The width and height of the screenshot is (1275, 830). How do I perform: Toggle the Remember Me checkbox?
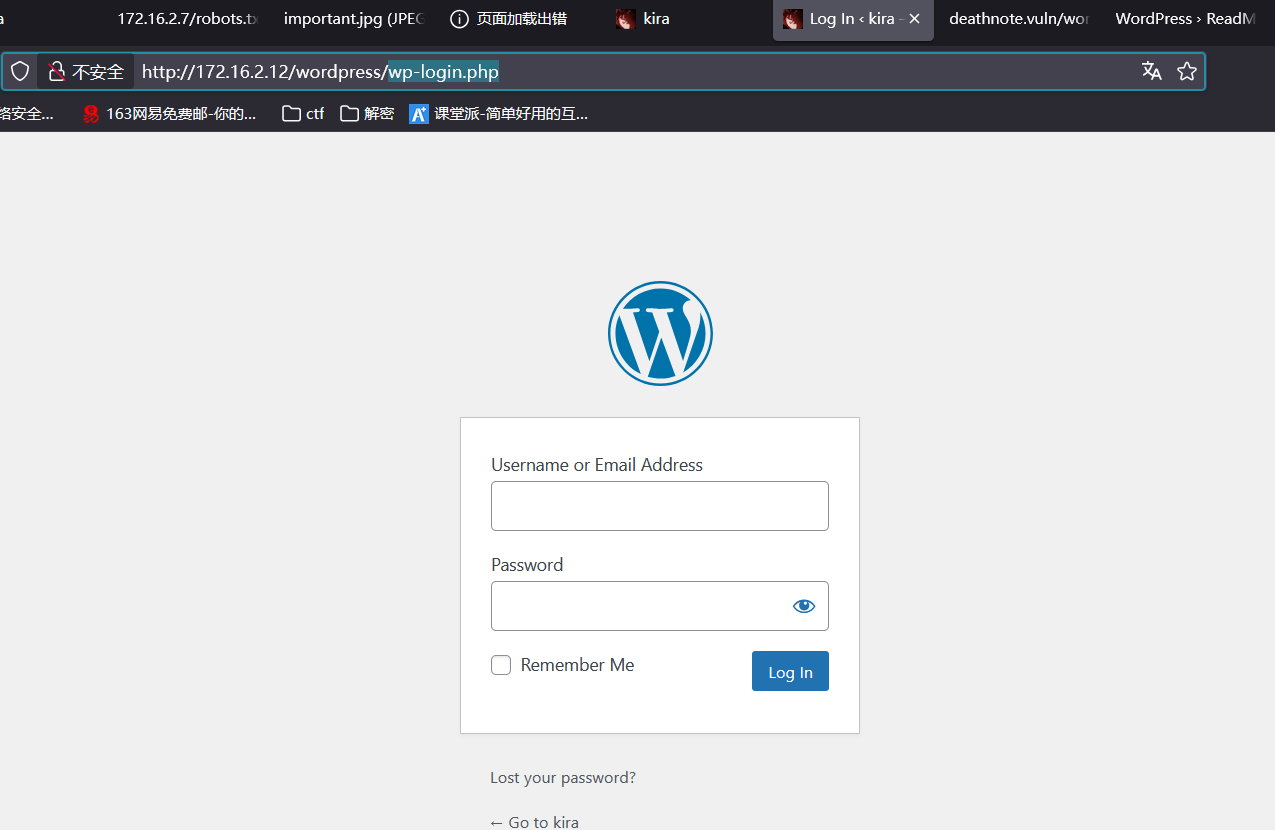(501, 665)
